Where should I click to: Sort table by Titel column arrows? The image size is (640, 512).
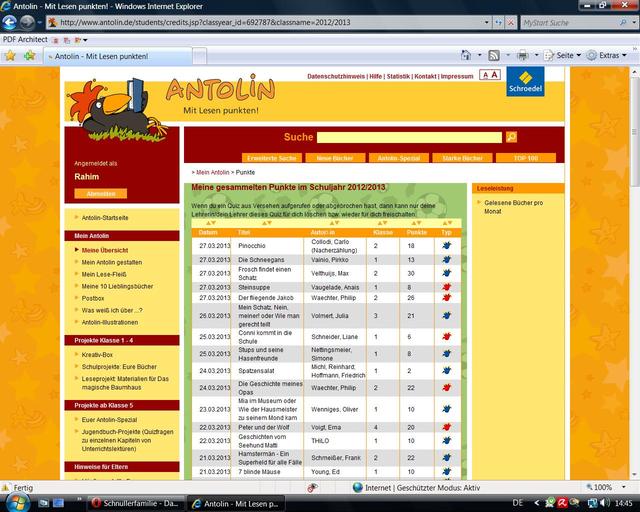point(267,223)
